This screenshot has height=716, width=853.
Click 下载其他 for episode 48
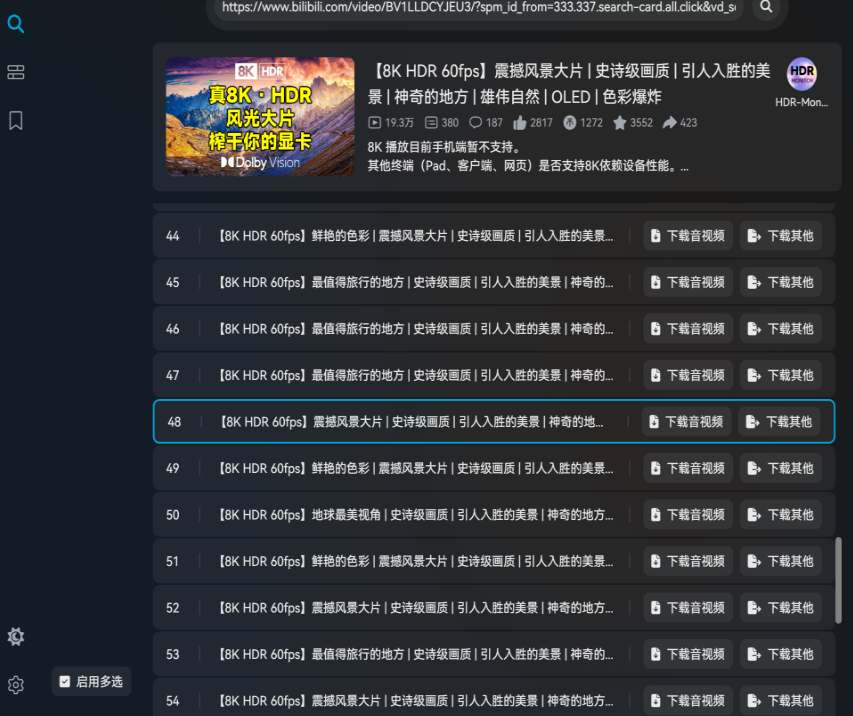[x=779, y=422]
